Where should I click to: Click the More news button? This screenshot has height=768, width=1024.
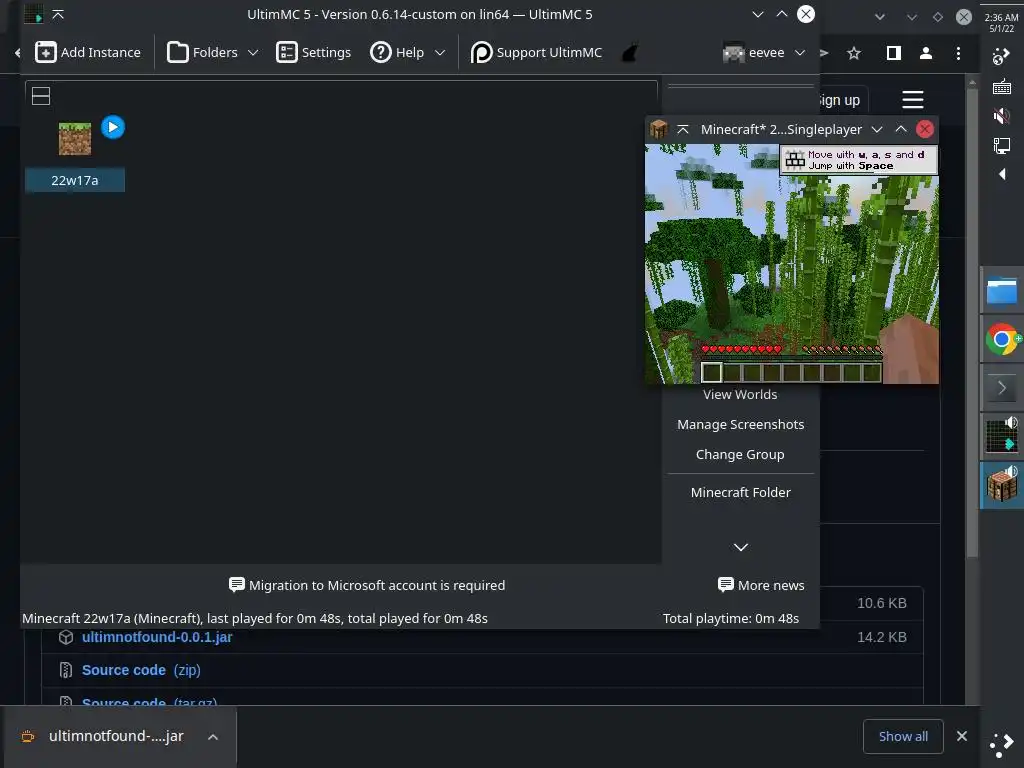[761, 585]
